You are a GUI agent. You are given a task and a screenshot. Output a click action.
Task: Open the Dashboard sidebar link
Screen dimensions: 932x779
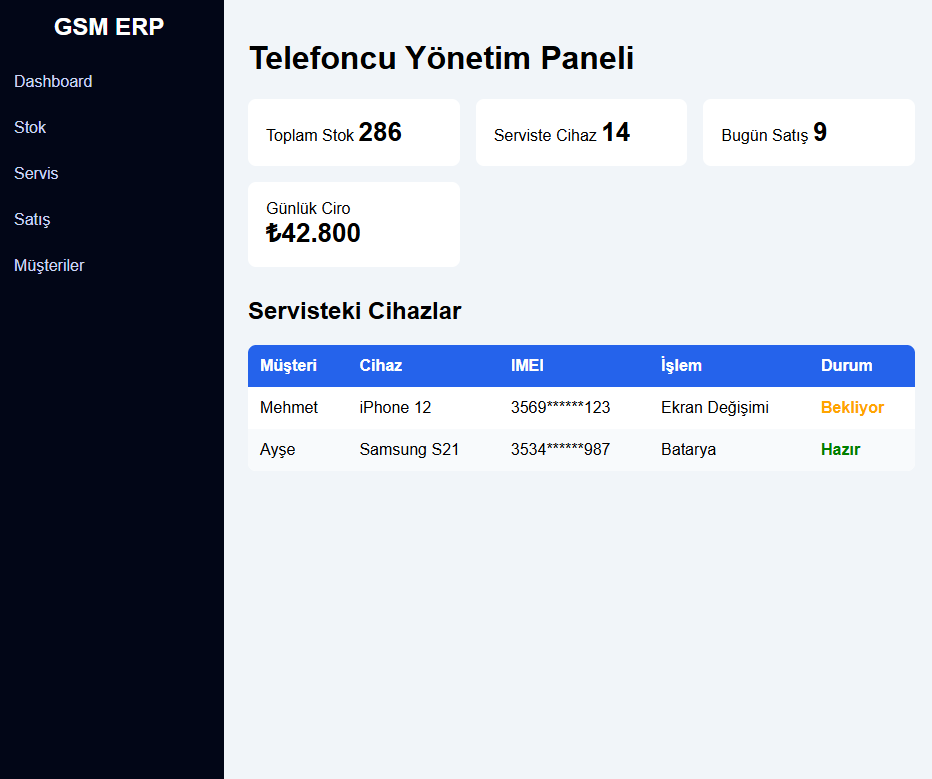coord(53,82)
